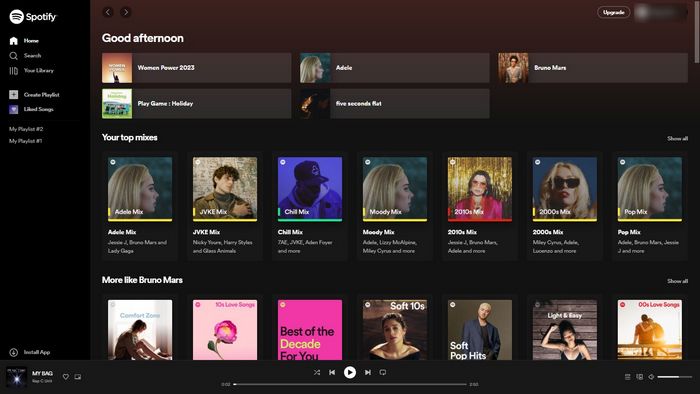Viewport: 700px width, 394px height.
Task: Play the current track
Action: tap(350, 372)
